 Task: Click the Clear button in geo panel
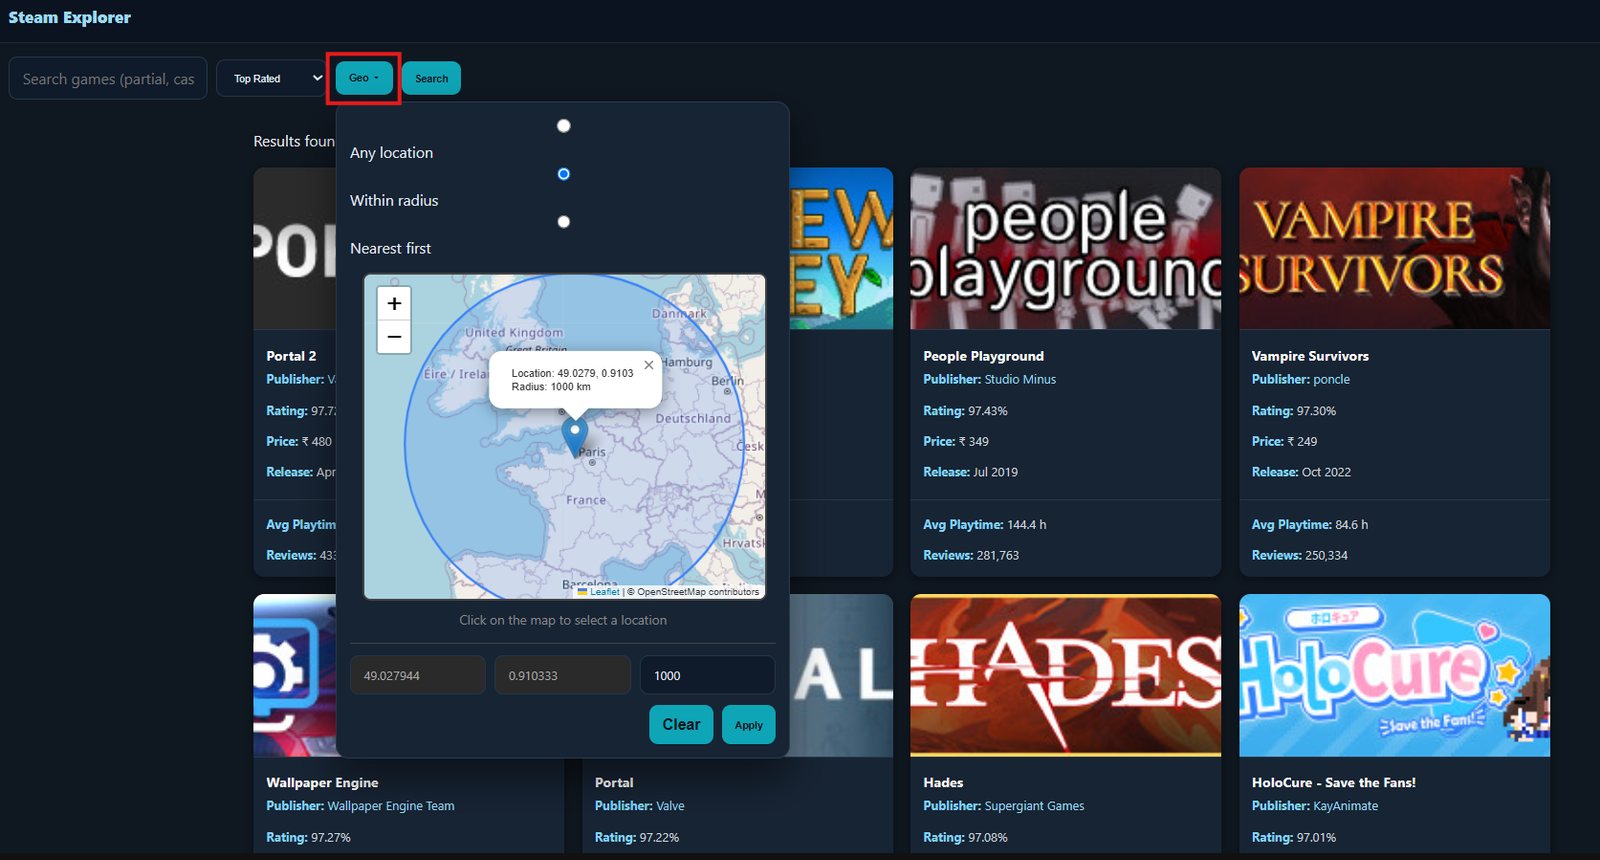tap(681, 725)
